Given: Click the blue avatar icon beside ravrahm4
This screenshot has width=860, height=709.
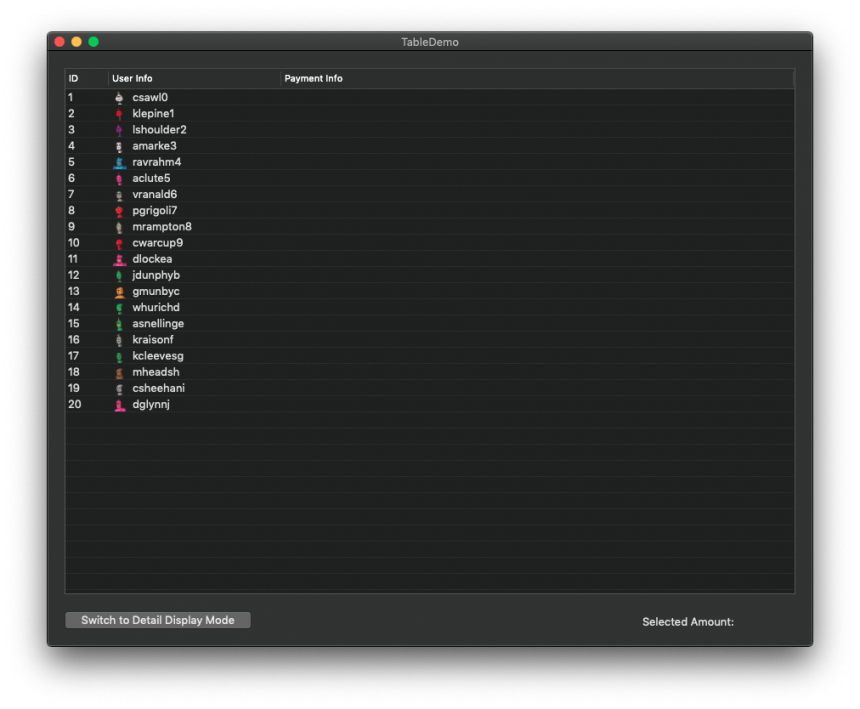Looking at the screenshot, I should tap(120, 161).
